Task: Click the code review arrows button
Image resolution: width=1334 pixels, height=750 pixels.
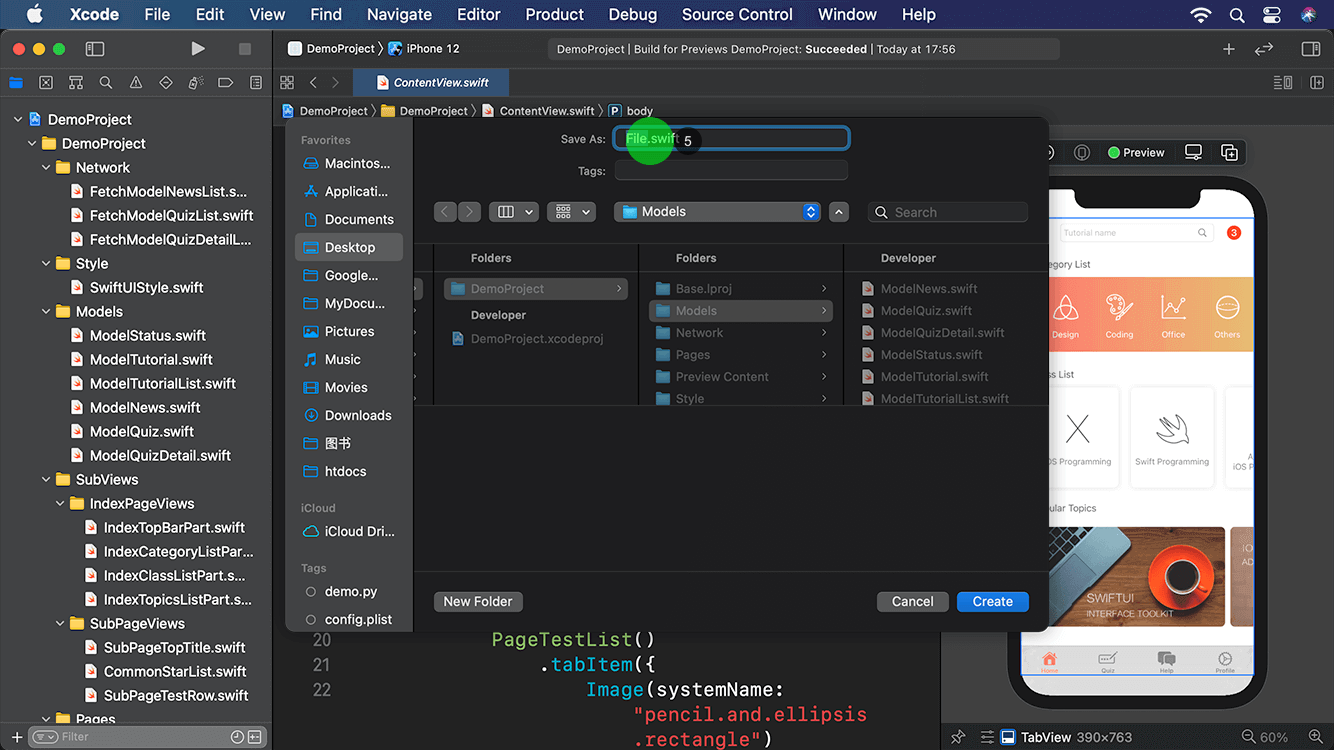Action: click(1264, 49)
